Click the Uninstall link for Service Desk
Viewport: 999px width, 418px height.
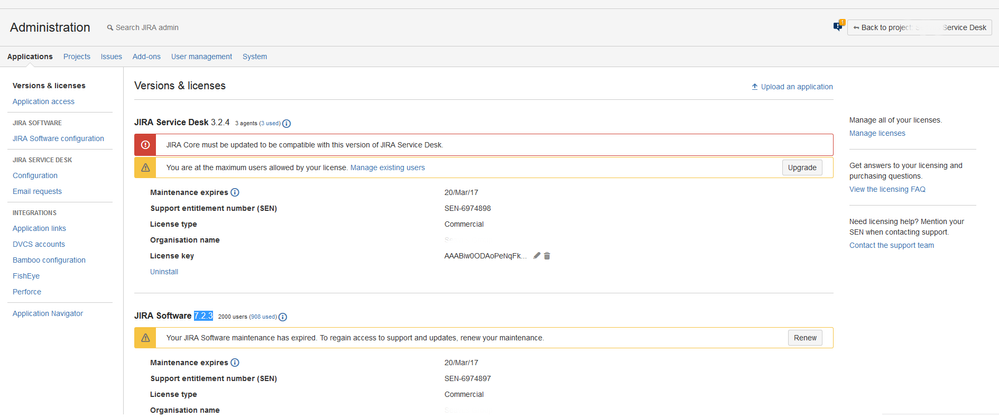[164, 272]
